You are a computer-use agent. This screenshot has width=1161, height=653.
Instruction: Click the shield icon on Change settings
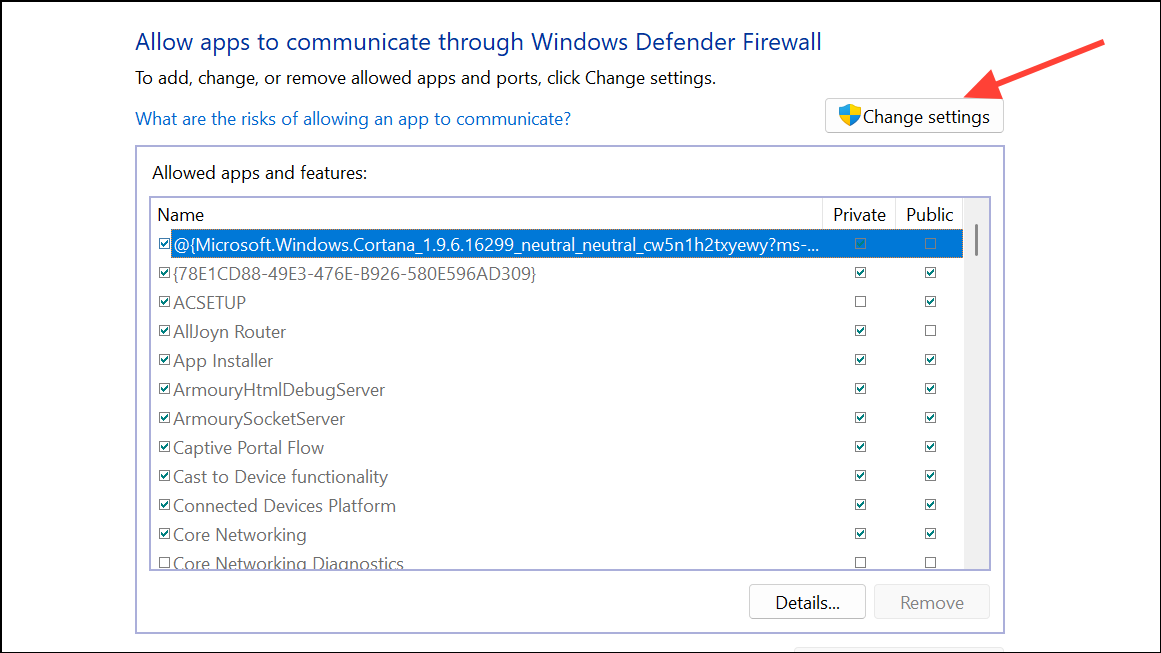tap(849, 115)
